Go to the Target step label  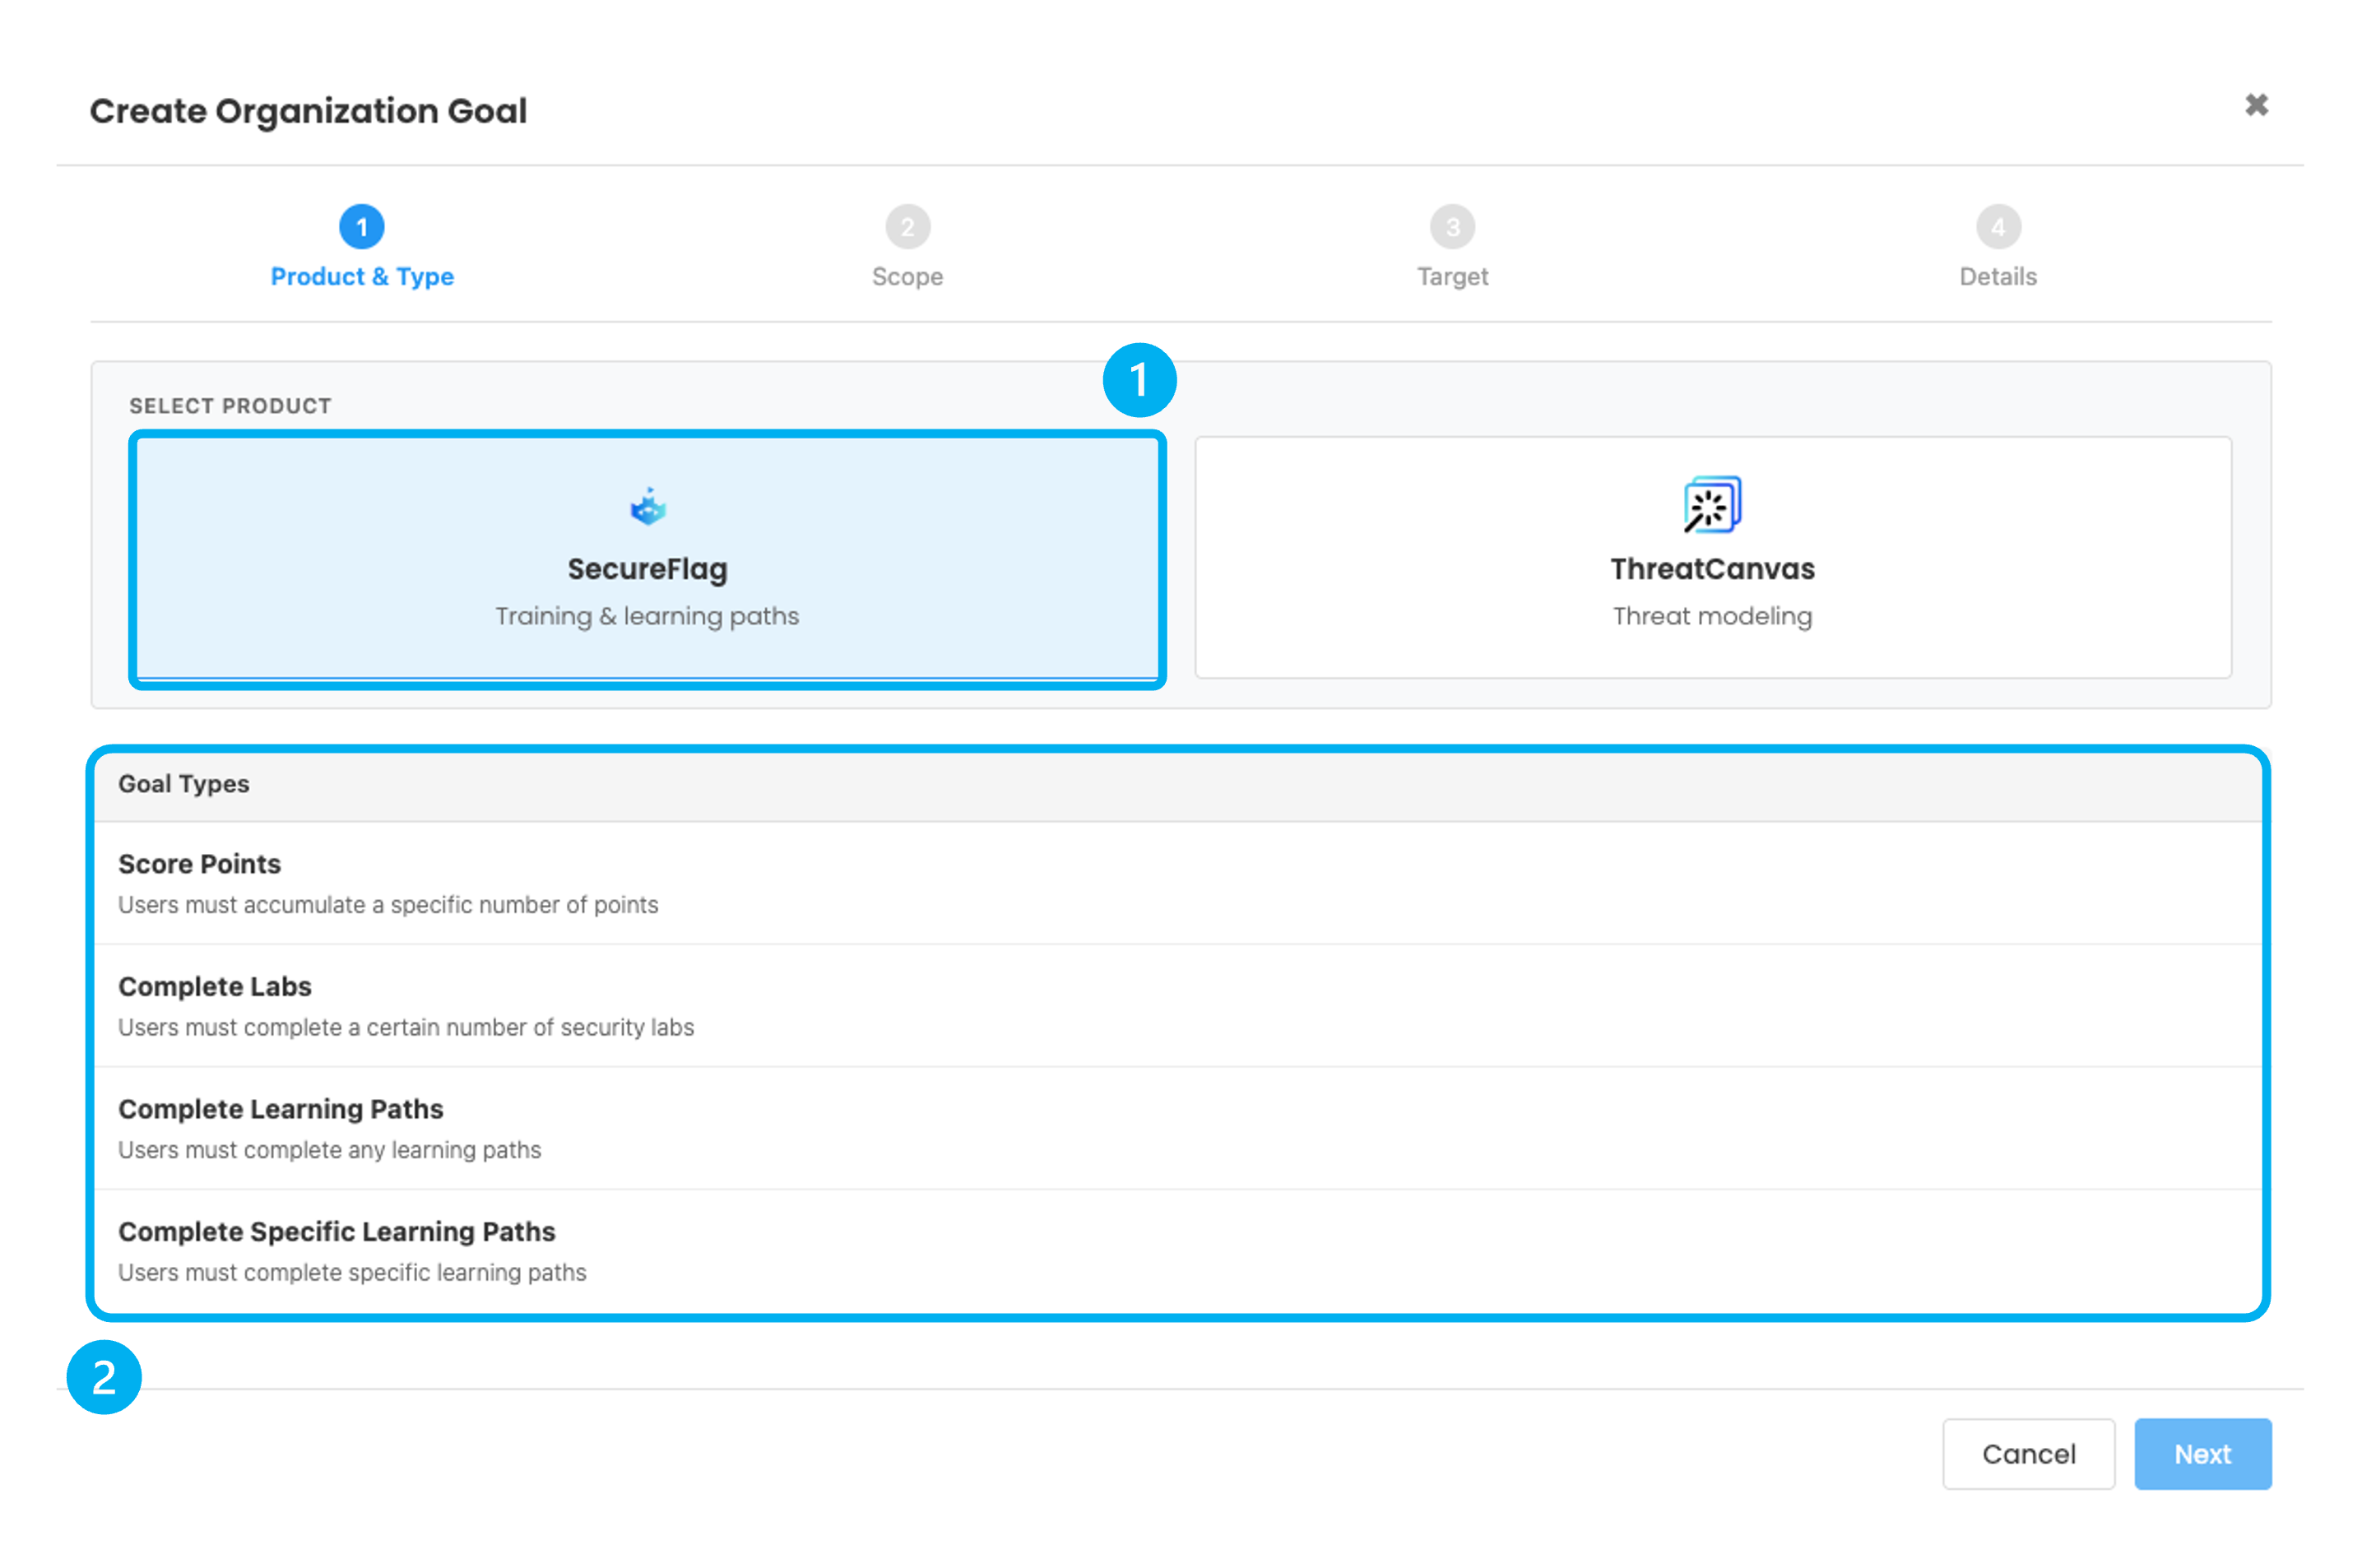pyautogui.click(x=1452, y=277)
